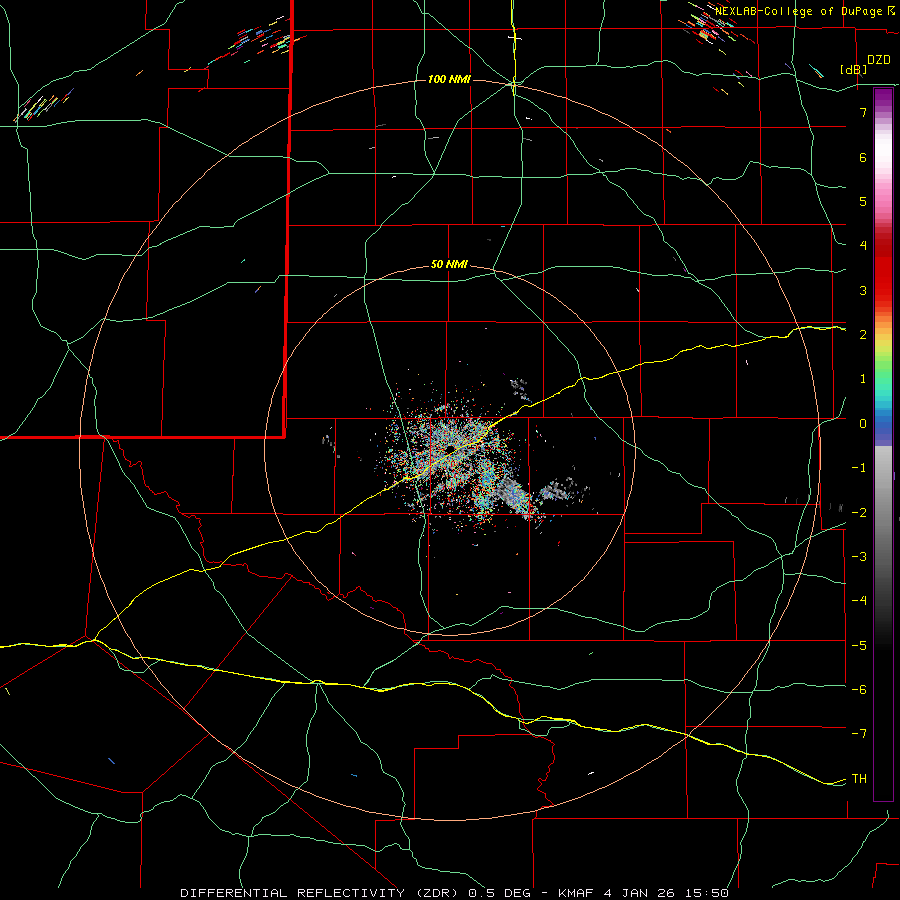900x900 pixels.
Task: Select the positive "2" scale label
Action: [863, 335]
